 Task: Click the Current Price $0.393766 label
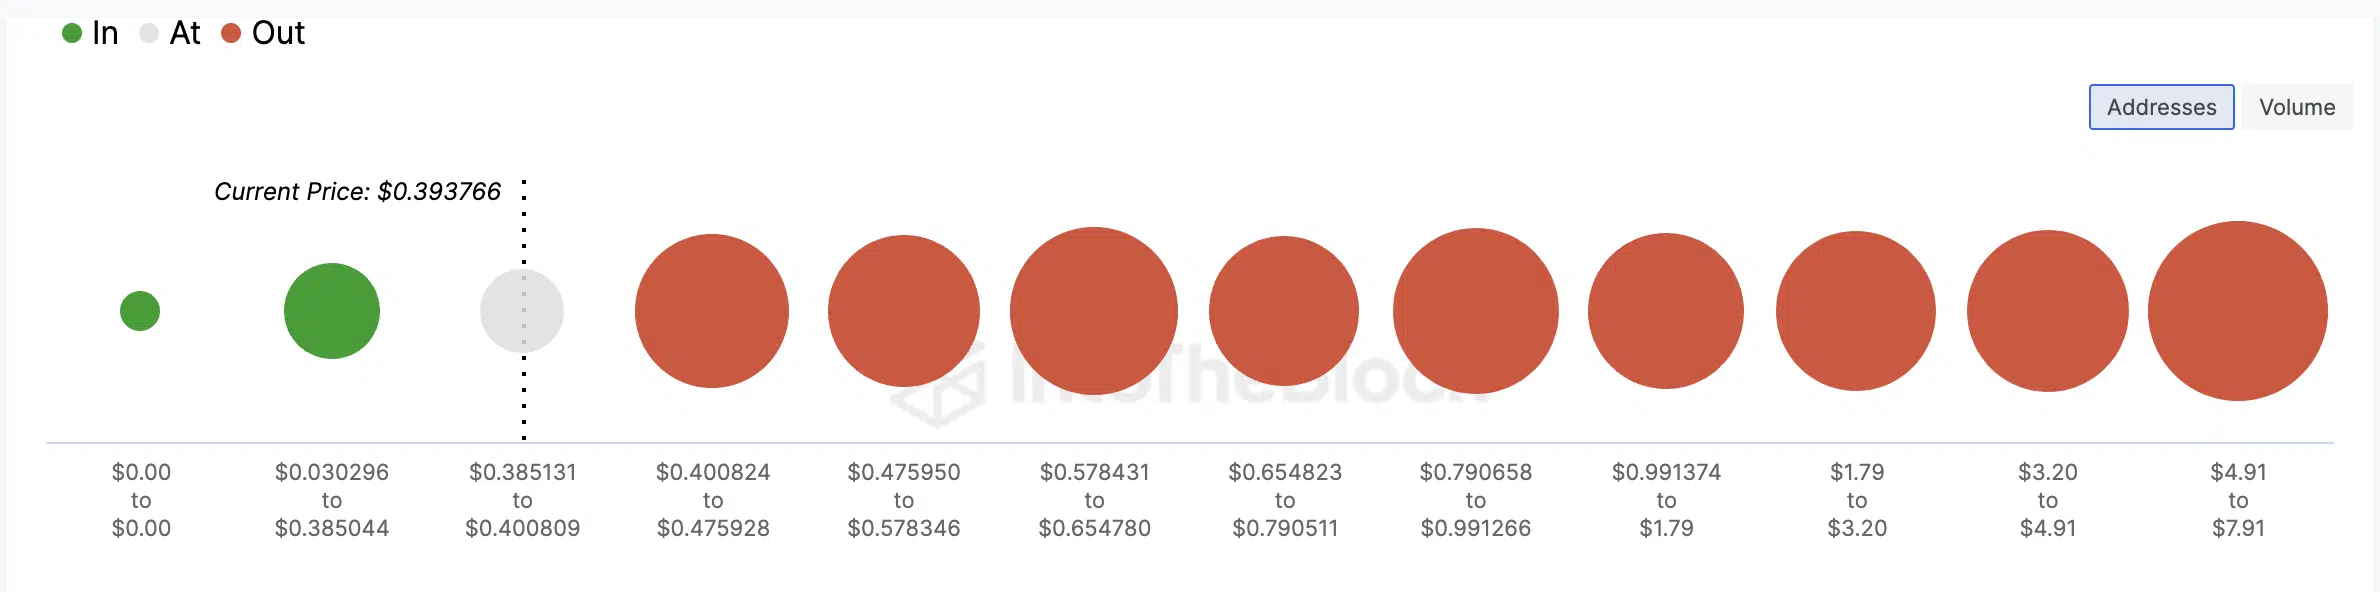[357, 192]
